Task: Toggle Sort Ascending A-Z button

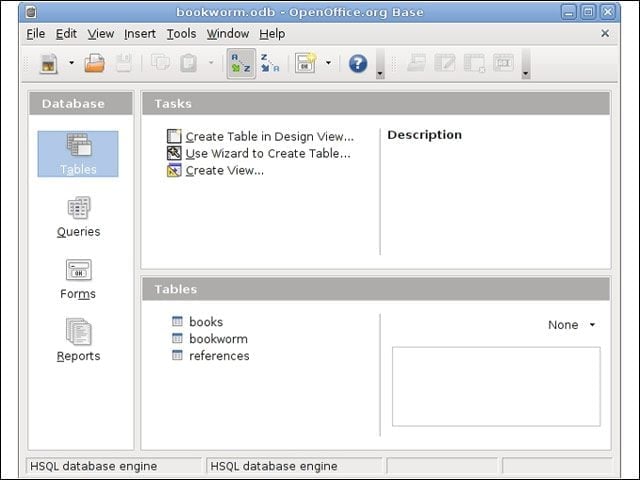Action: pos(241,64)
